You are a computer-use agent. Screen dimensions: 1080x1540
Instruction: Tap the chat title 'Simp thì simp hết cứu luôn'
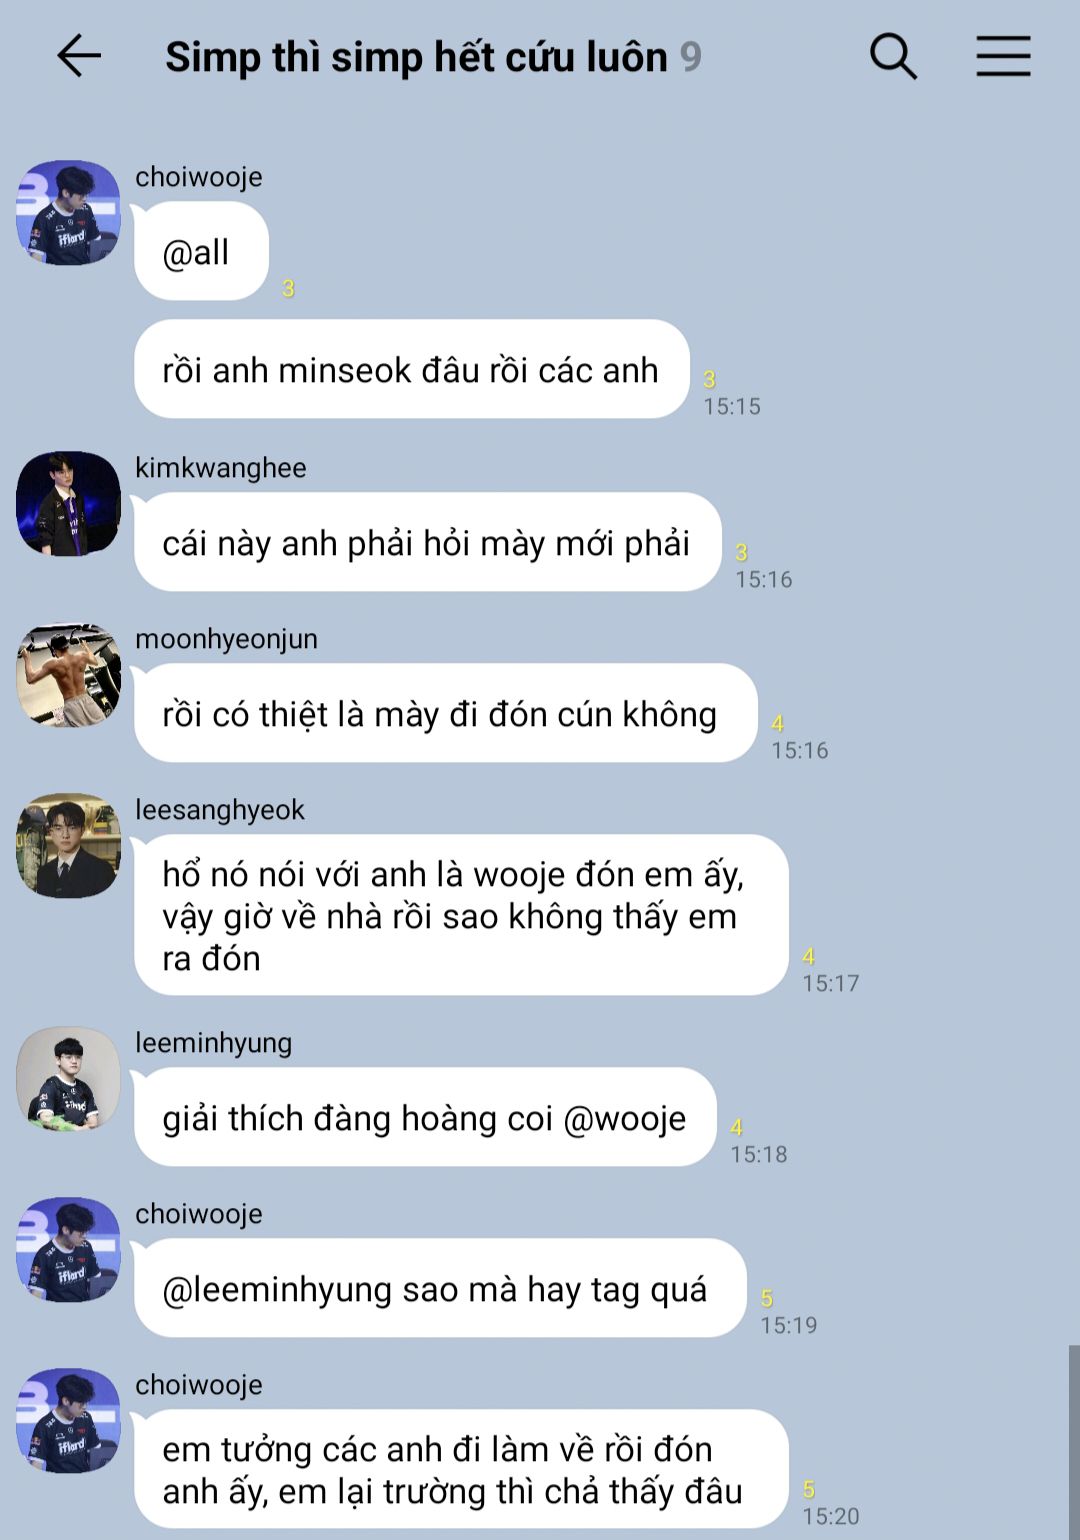[416, 57]
